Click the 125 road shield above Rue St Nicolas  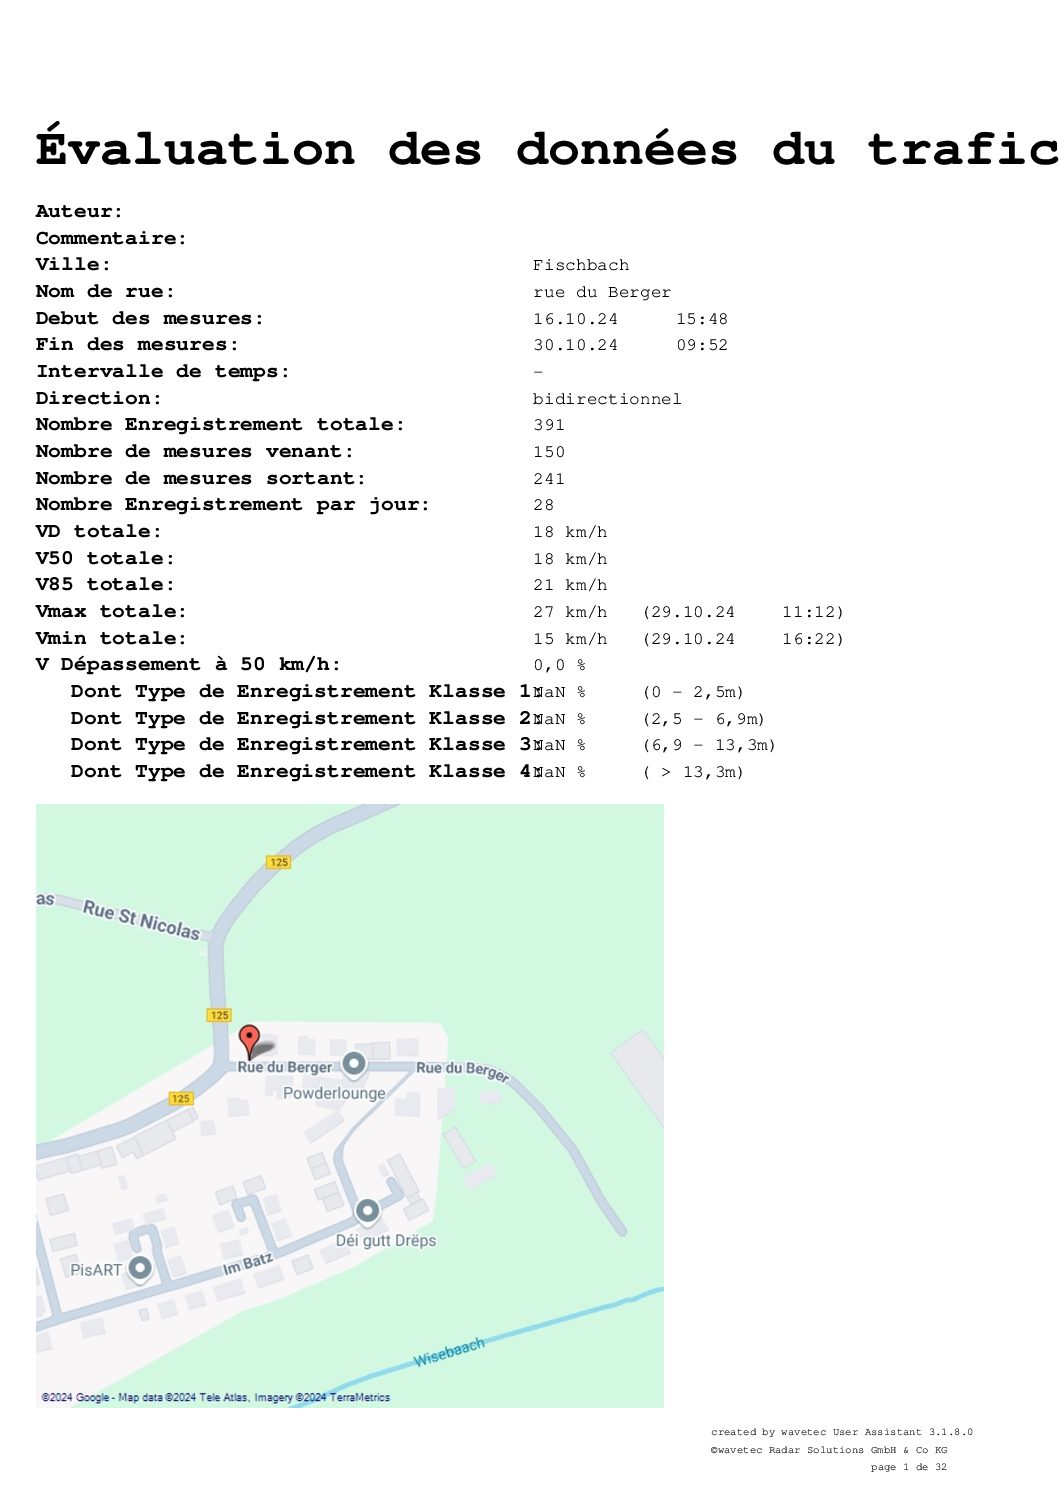278,862
